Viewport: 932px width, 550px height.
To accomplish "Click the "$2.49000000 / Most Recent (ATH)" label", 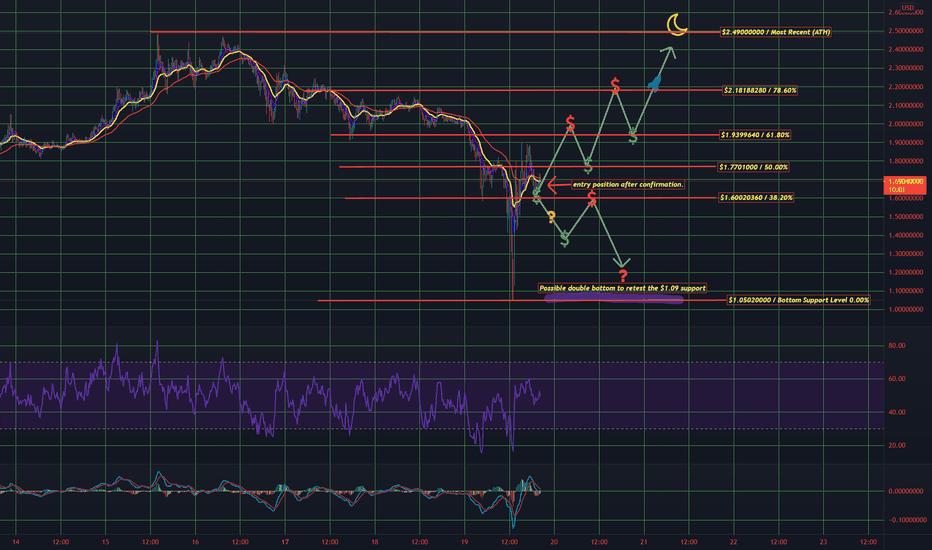I will (x=775, y=32).
